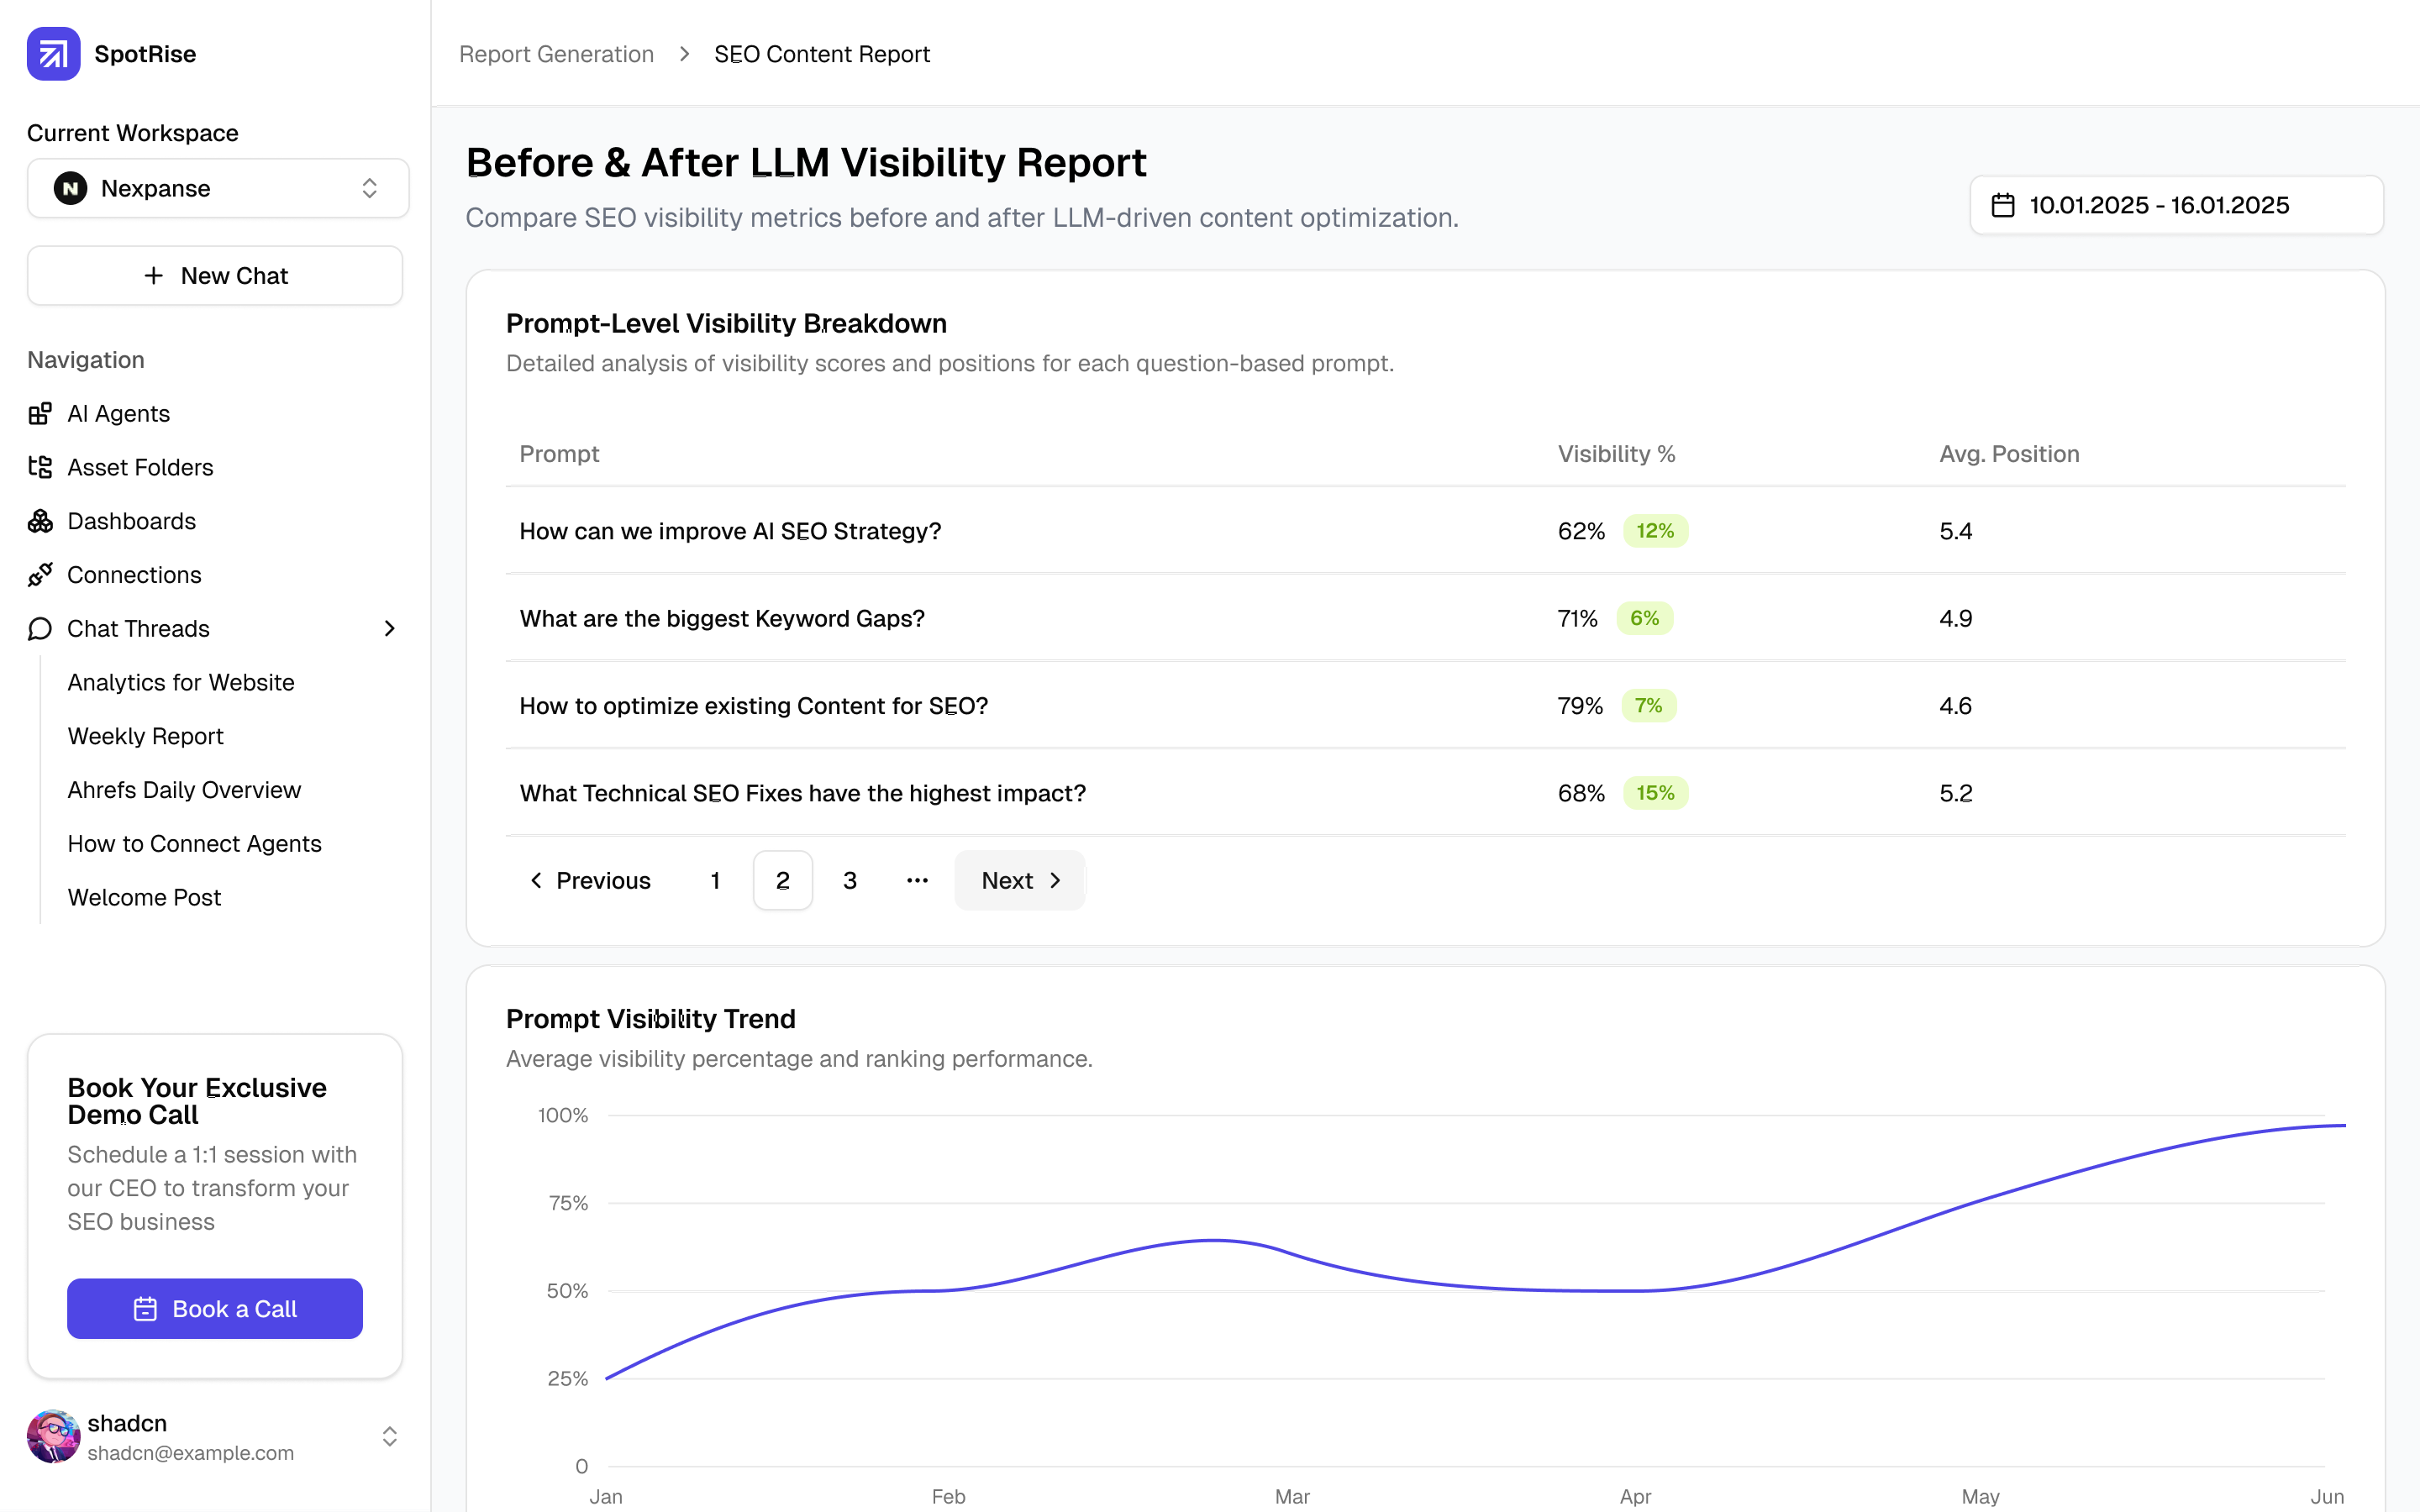The image size is (2420, 1512).
Task: Click the Connections plug icon
Action: 40,575
